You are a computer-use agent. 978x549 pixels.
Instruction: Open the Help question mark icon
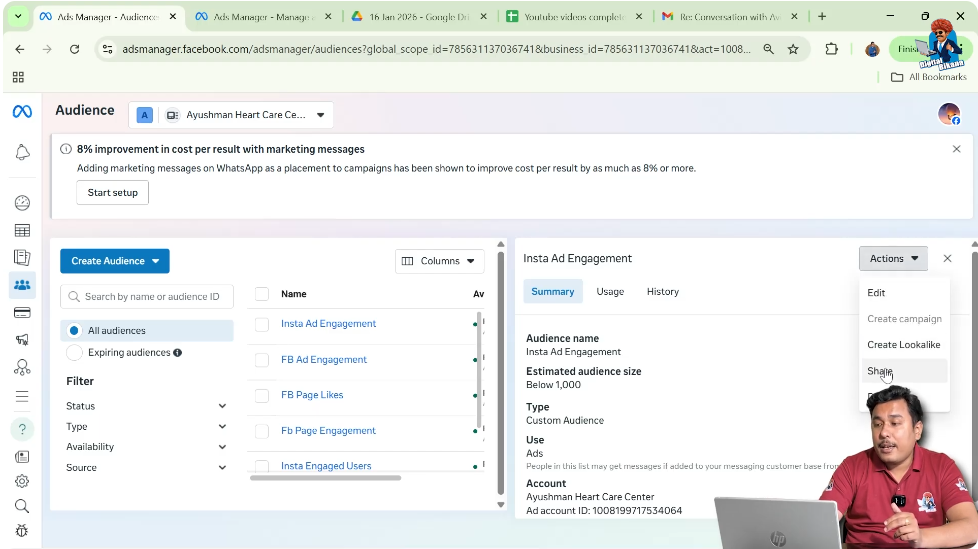tap(22, 429)
